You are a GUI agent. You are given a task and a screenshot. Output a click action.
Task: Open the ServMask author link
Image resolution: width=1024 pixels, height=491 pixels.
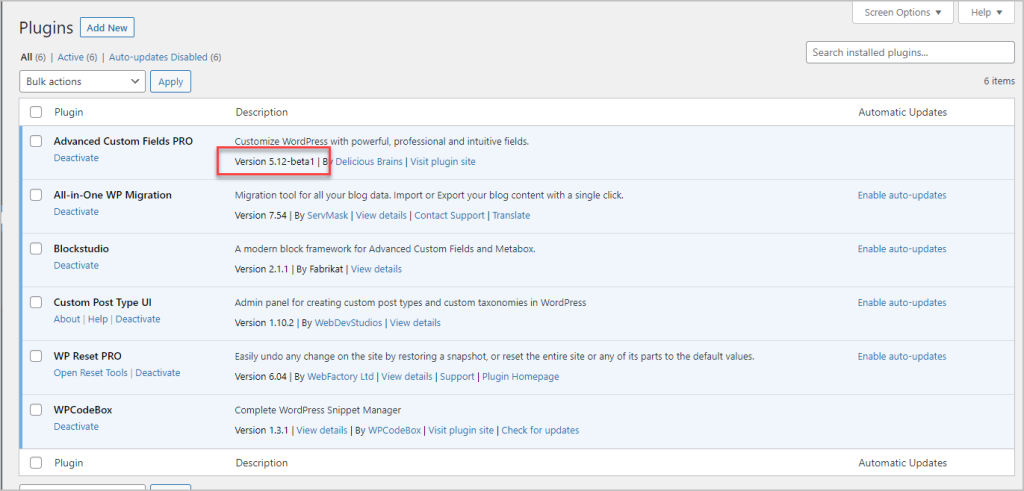pyautogui.click(x=328, y=215)
